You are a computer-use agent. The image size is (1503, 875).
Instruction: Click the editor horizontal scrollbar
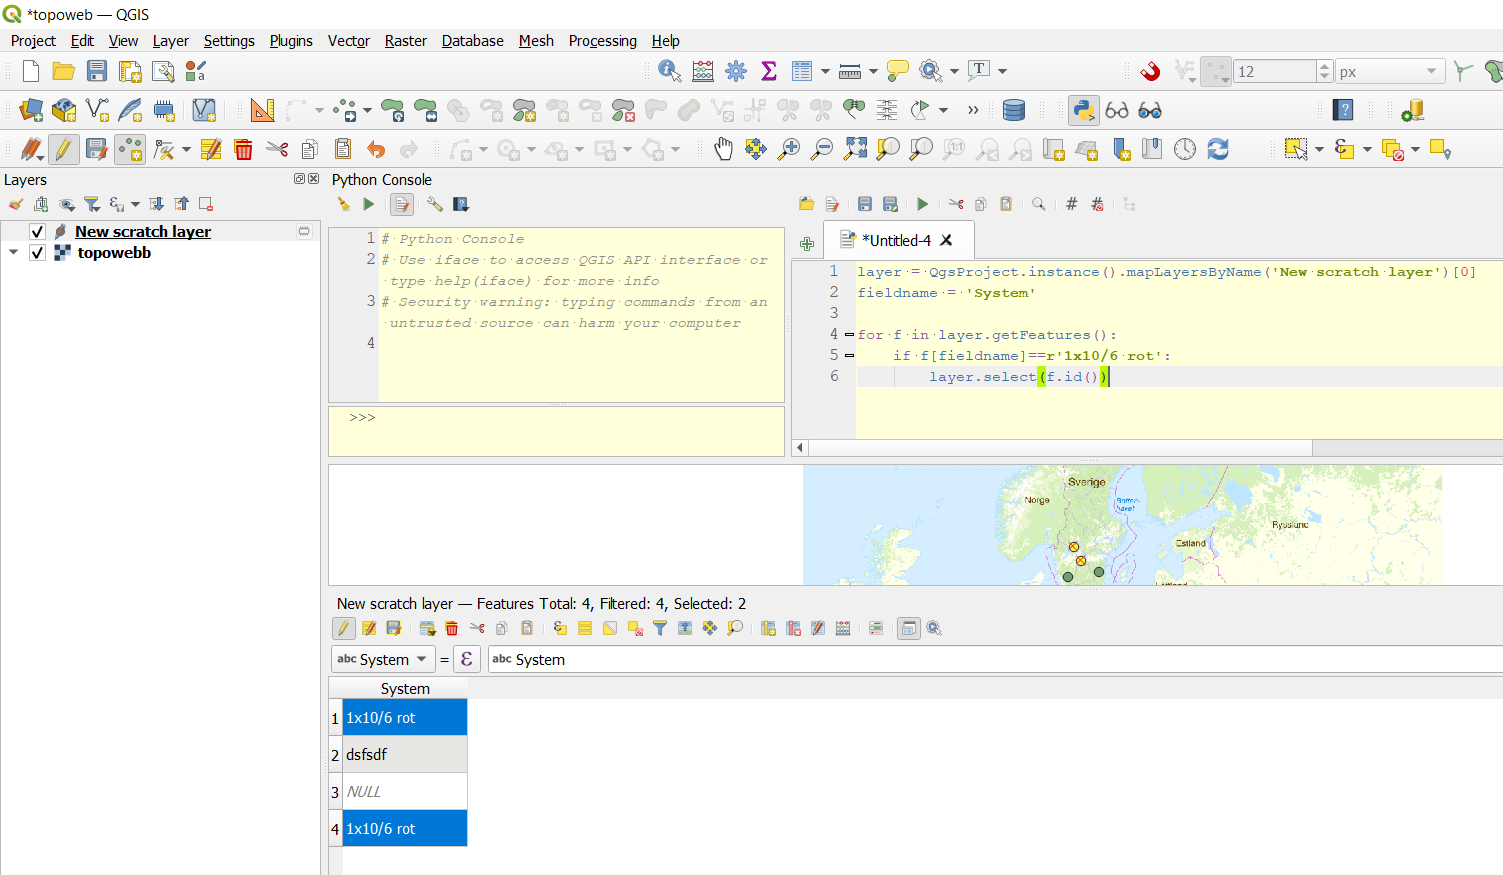pyautogui.click(x=1060, y=448)
